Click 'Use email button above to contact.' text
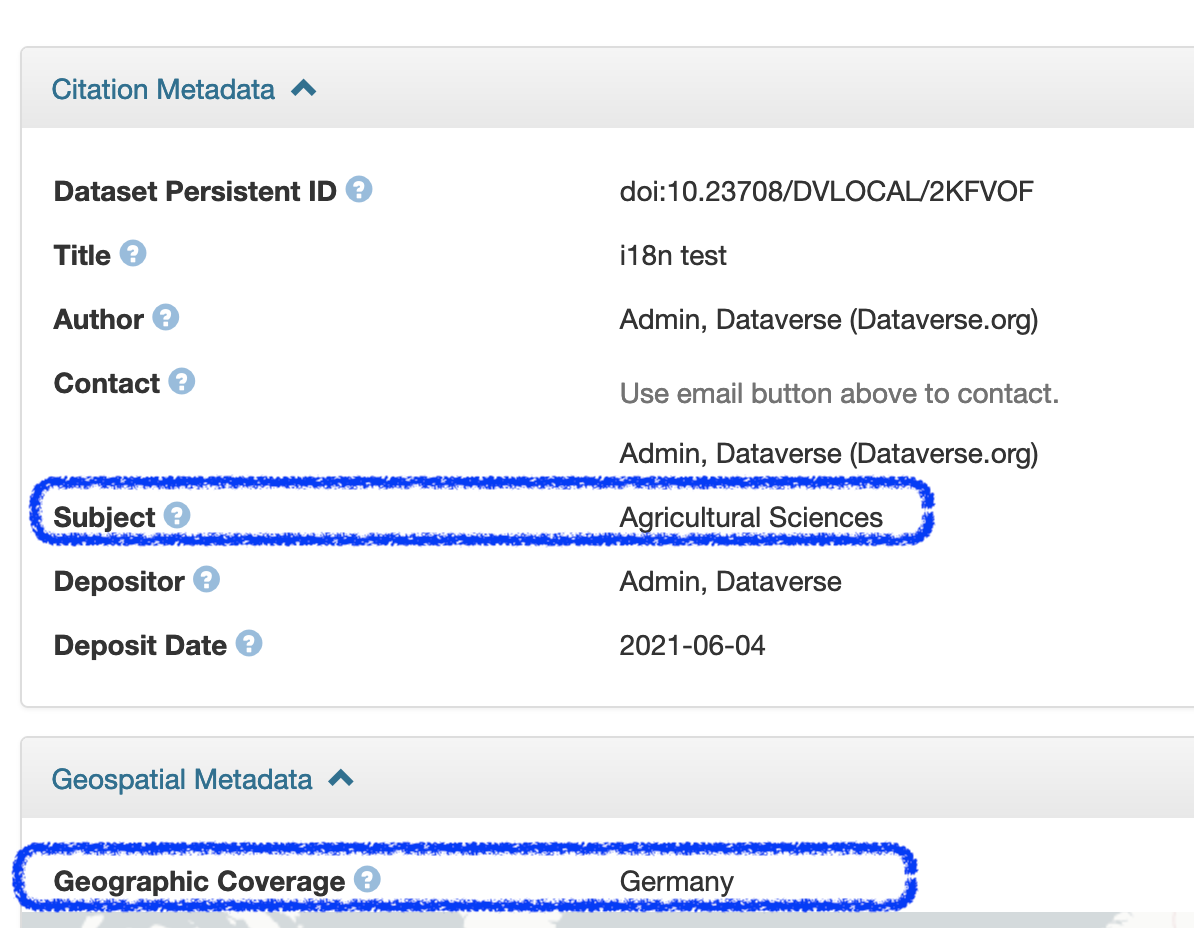 coord(839,394)
